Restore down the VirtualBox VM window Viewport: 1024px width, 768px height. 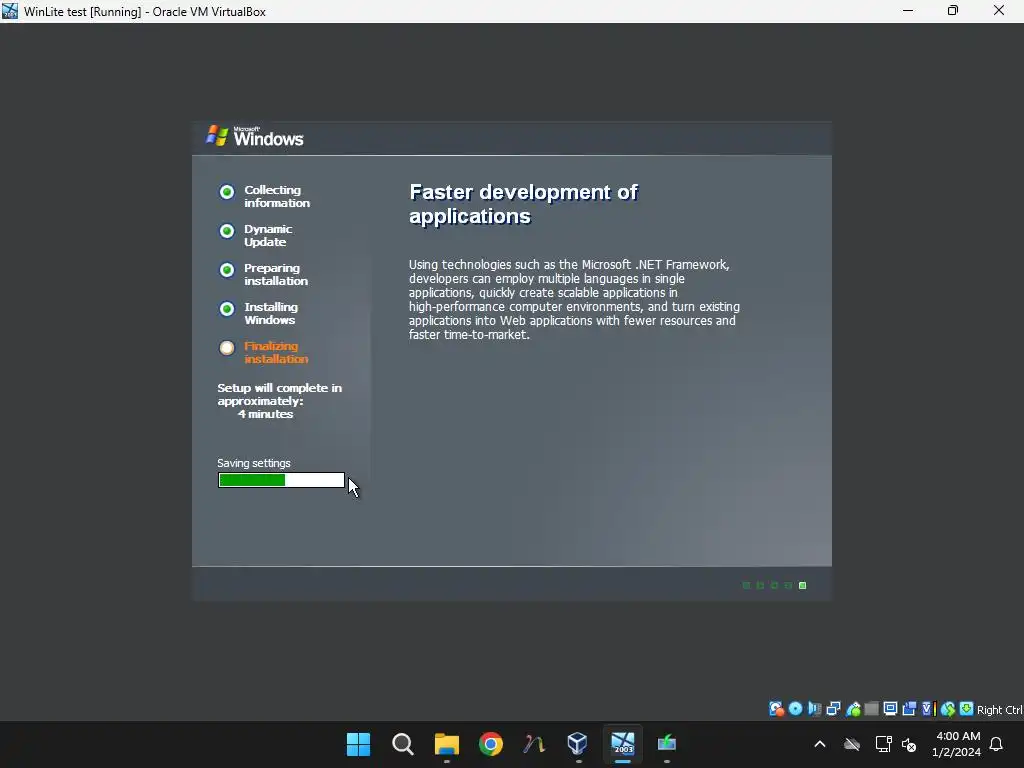tap(953, 11)
